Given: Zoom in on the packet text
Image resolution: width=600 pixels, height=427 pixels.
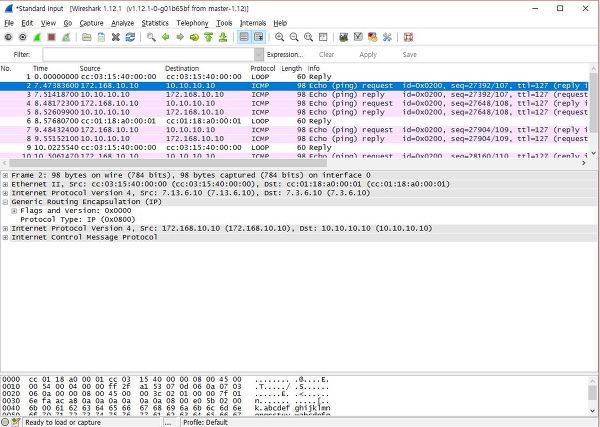Looking at the screenshot, I should [280, 37].
